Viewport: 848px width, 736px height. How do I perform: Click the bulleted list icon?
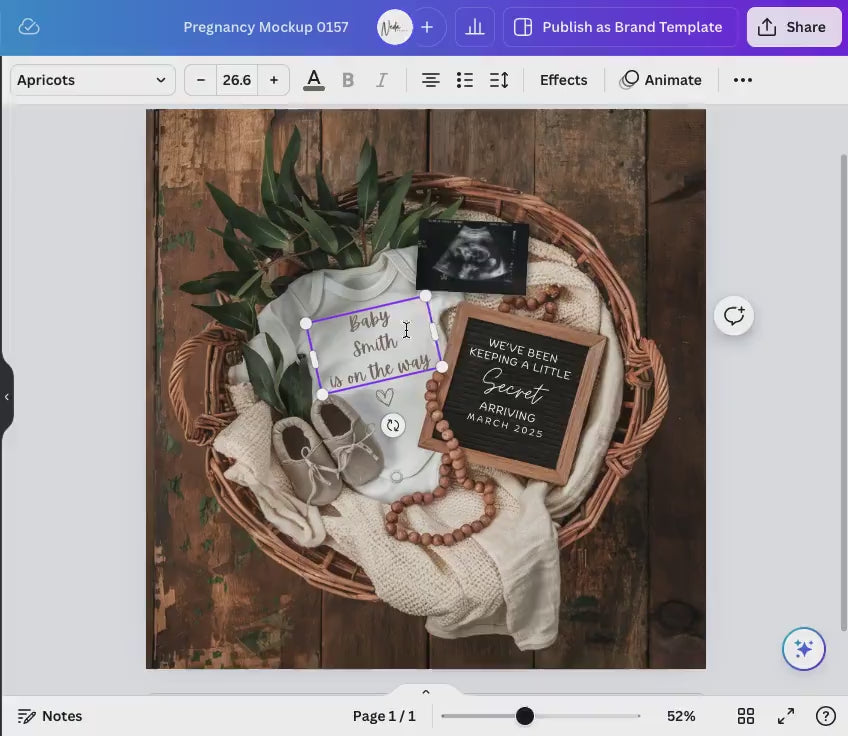[464, 80]
